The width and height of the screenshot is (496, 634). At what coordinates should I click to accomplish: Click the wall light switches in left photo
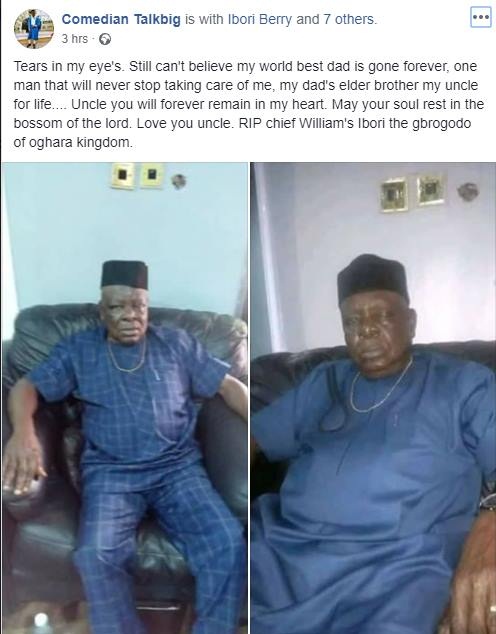[x=137, y=175]
